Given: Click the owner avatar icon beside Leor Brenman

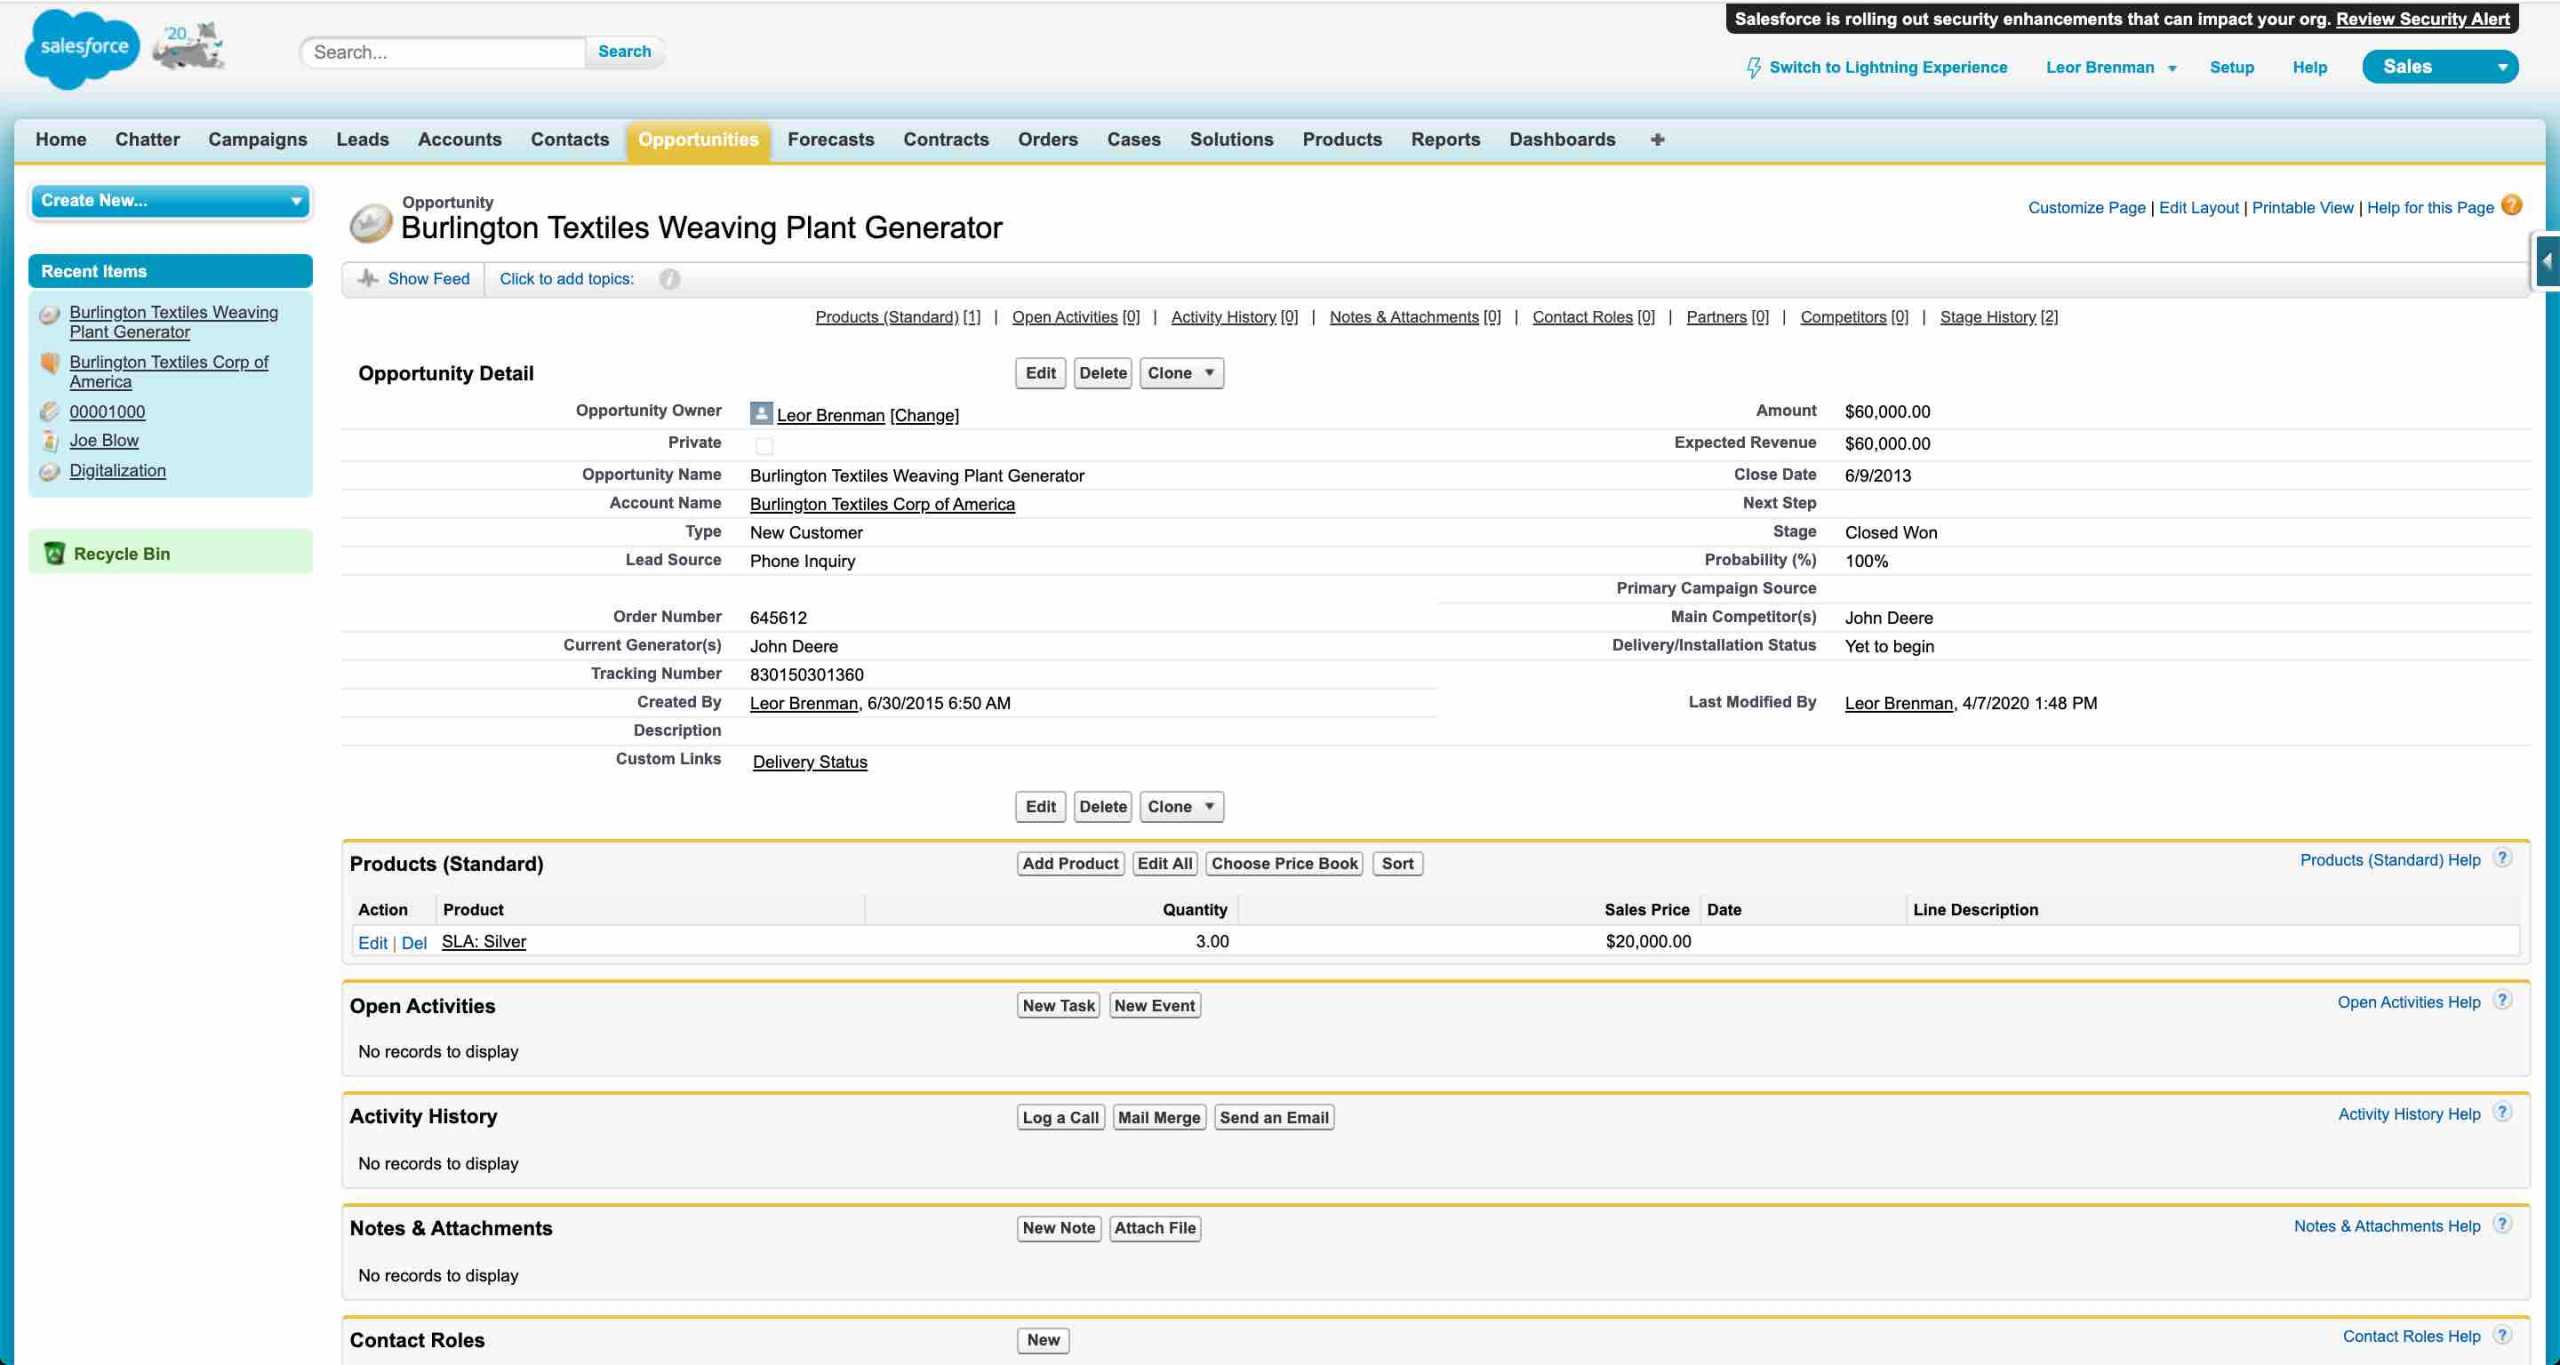Looking at the screenshot, I should click(761, 413).
